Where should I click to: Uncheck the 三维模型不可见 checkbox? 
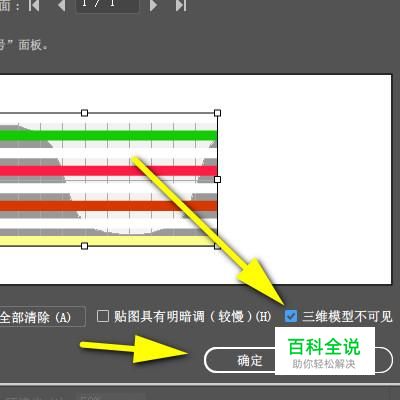tap(291, 316)
